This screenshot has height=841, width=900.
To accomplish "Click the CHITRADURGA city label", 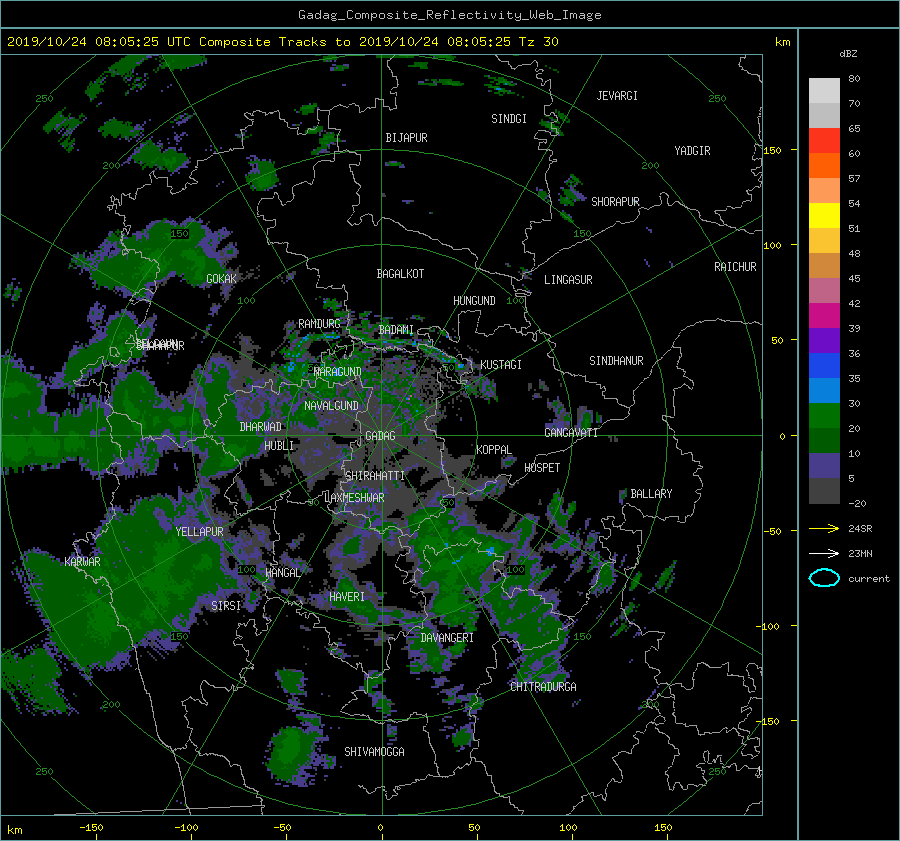I will click(x=543, y=687).
